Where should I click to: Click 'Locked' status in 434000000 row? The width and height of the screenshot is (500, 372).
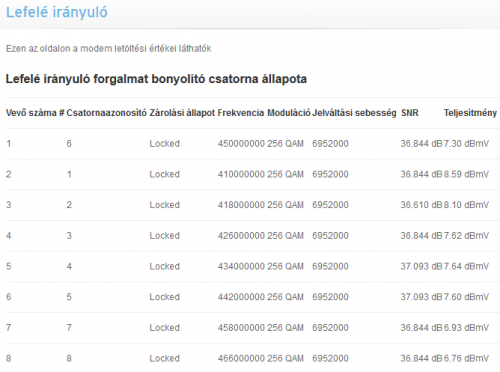[x=164, y=266]
